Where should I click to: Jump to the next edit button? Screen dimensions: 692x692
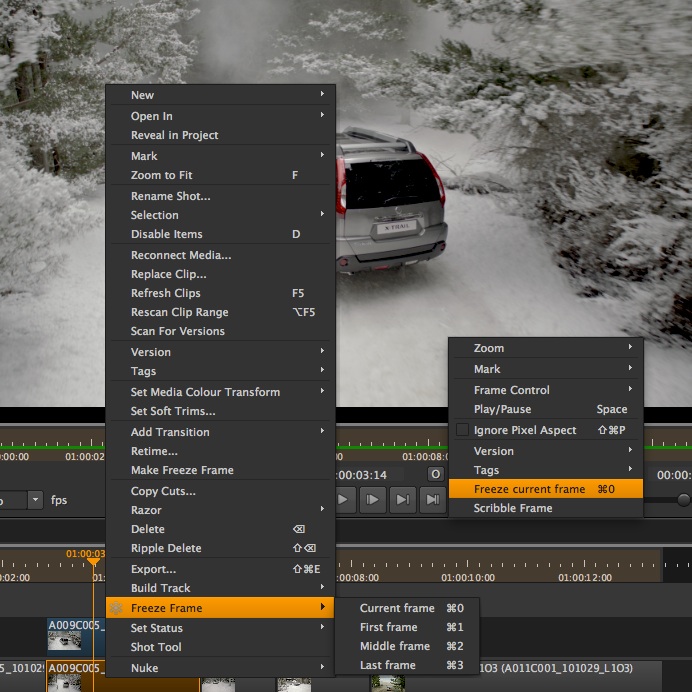[x=402, y=499]
